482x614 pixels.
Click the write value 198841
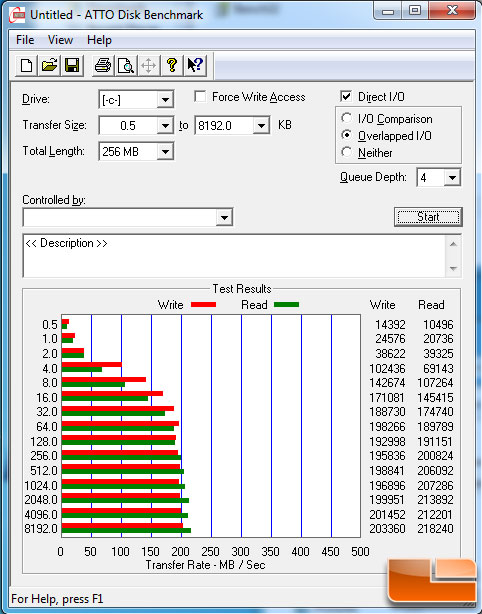387,471
